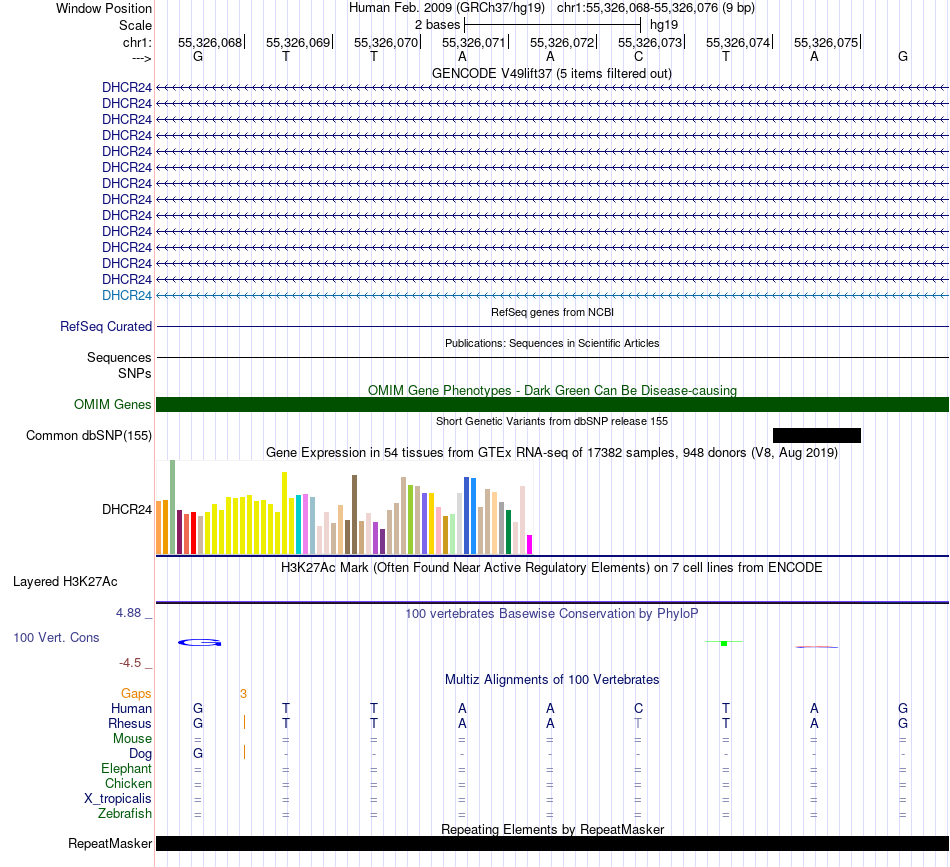Open Gene Expression in 54 tissues GTEx title

click(x=552, y=453)
